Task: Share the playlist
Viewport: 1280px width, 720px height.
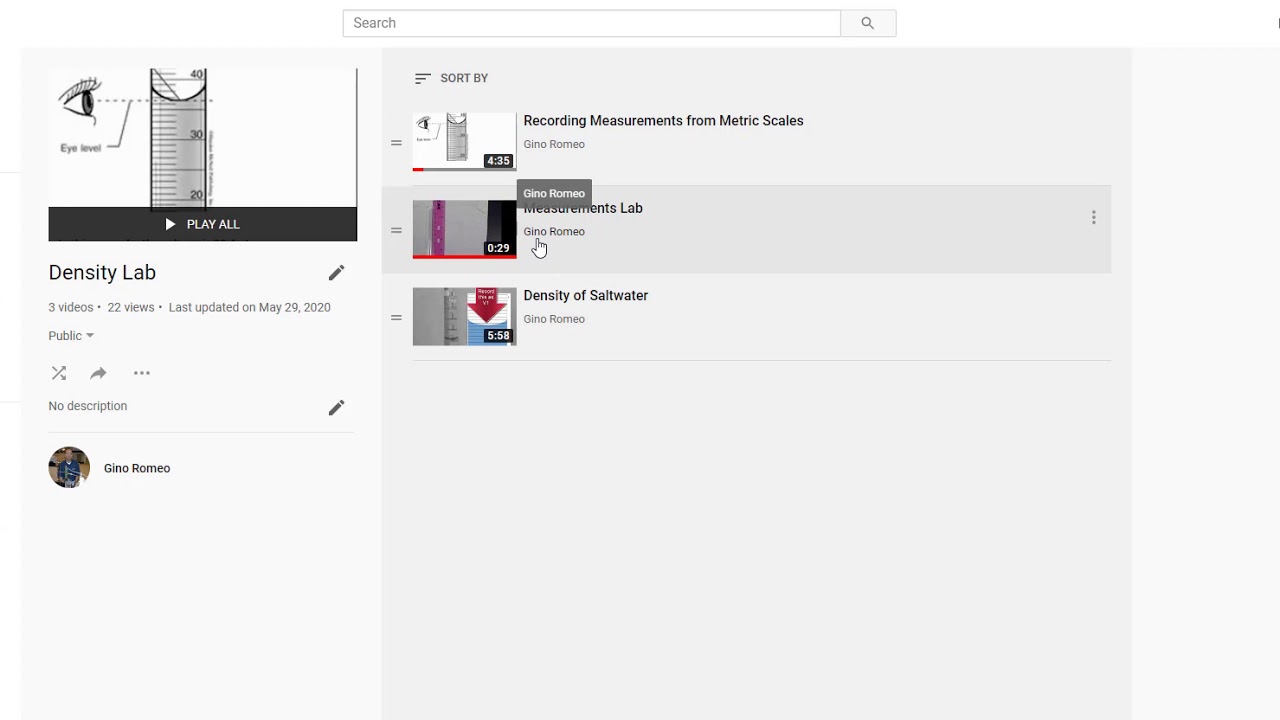Action: [x=98, y=373]
